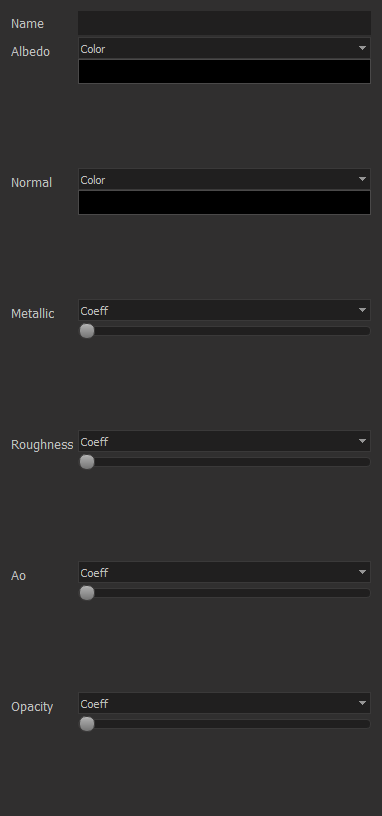This screenshot has width=382, height=816.
Task: Click the Opacity slider handle
Action: point(87,724)
